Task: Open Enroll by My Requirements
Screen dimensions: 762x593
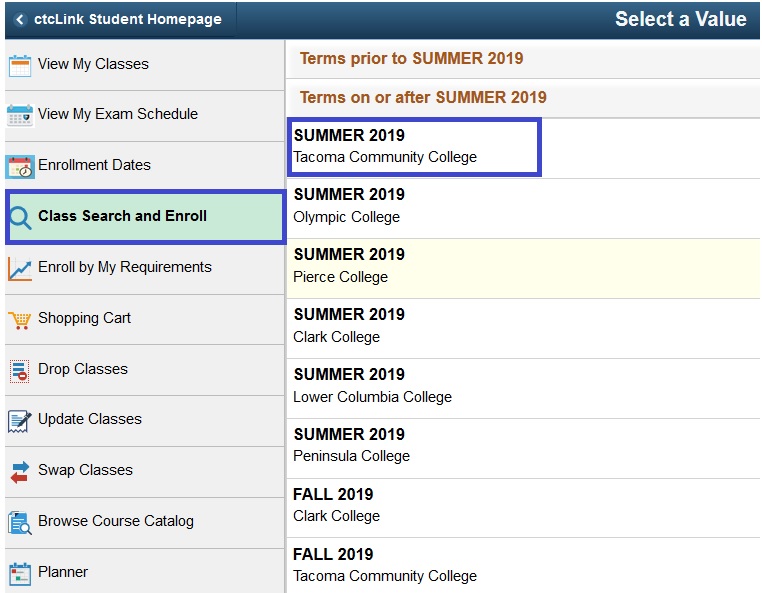Action: pos(145,268)
